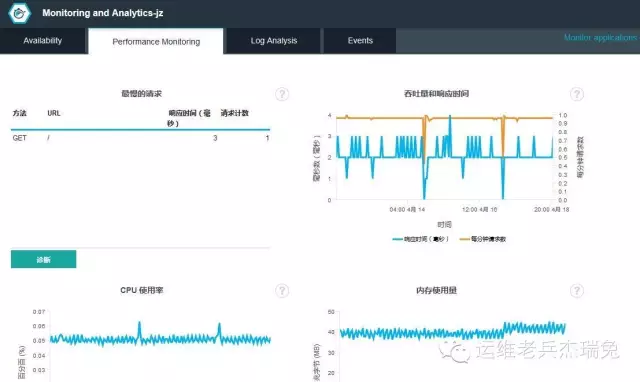
Task: Click the 请求计数 column header
Action: (x=235, y=113)
